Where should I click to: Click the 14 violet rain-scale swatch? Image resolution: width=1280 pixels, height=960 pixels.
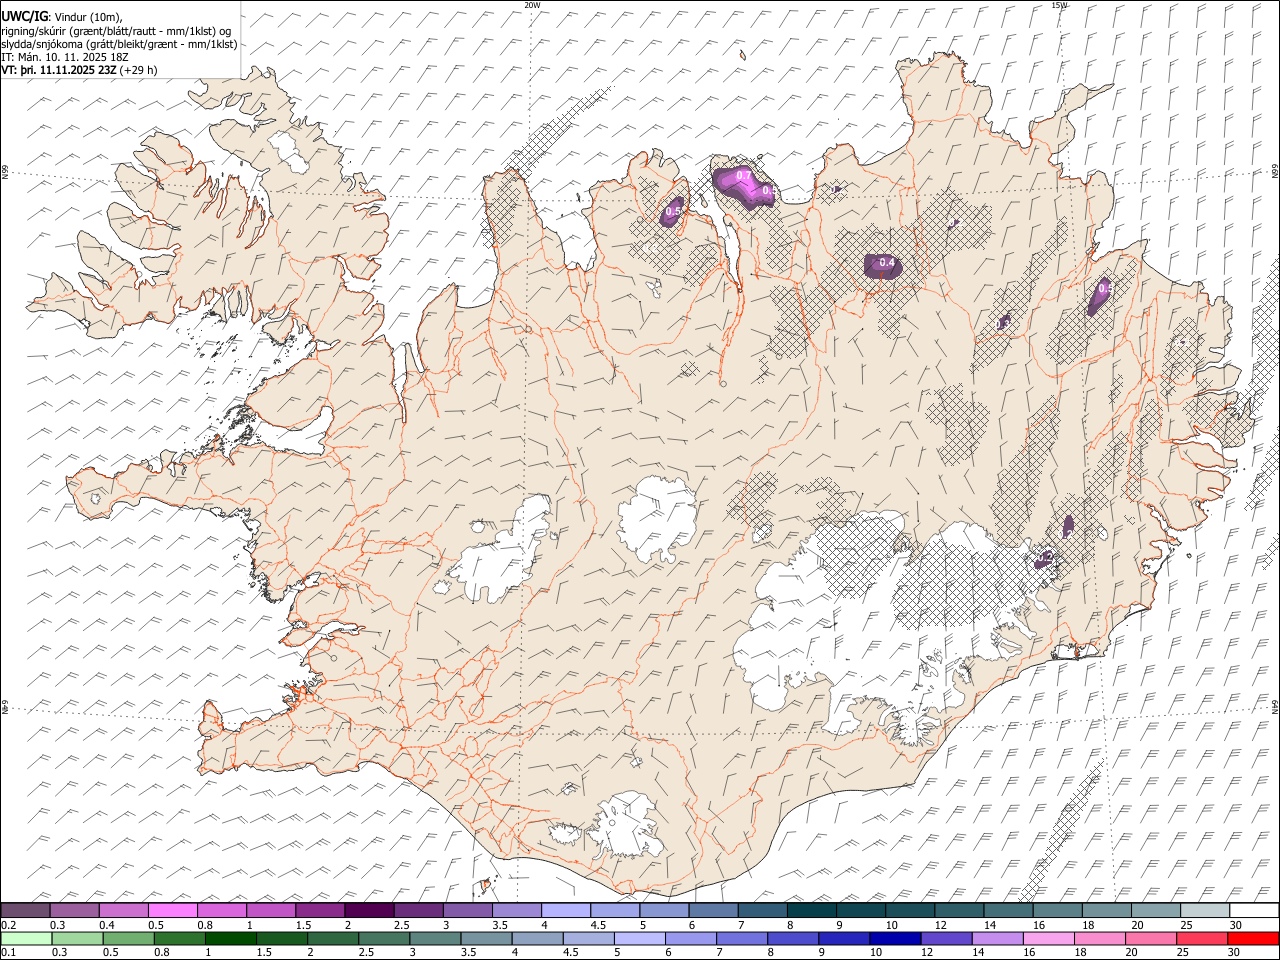(996, 938)
